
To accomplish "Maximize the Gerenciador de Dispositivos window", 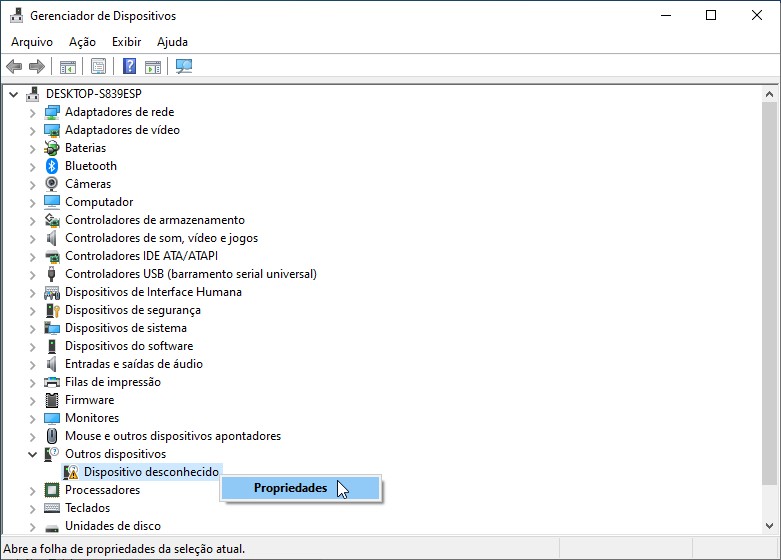I will [711, 15].
